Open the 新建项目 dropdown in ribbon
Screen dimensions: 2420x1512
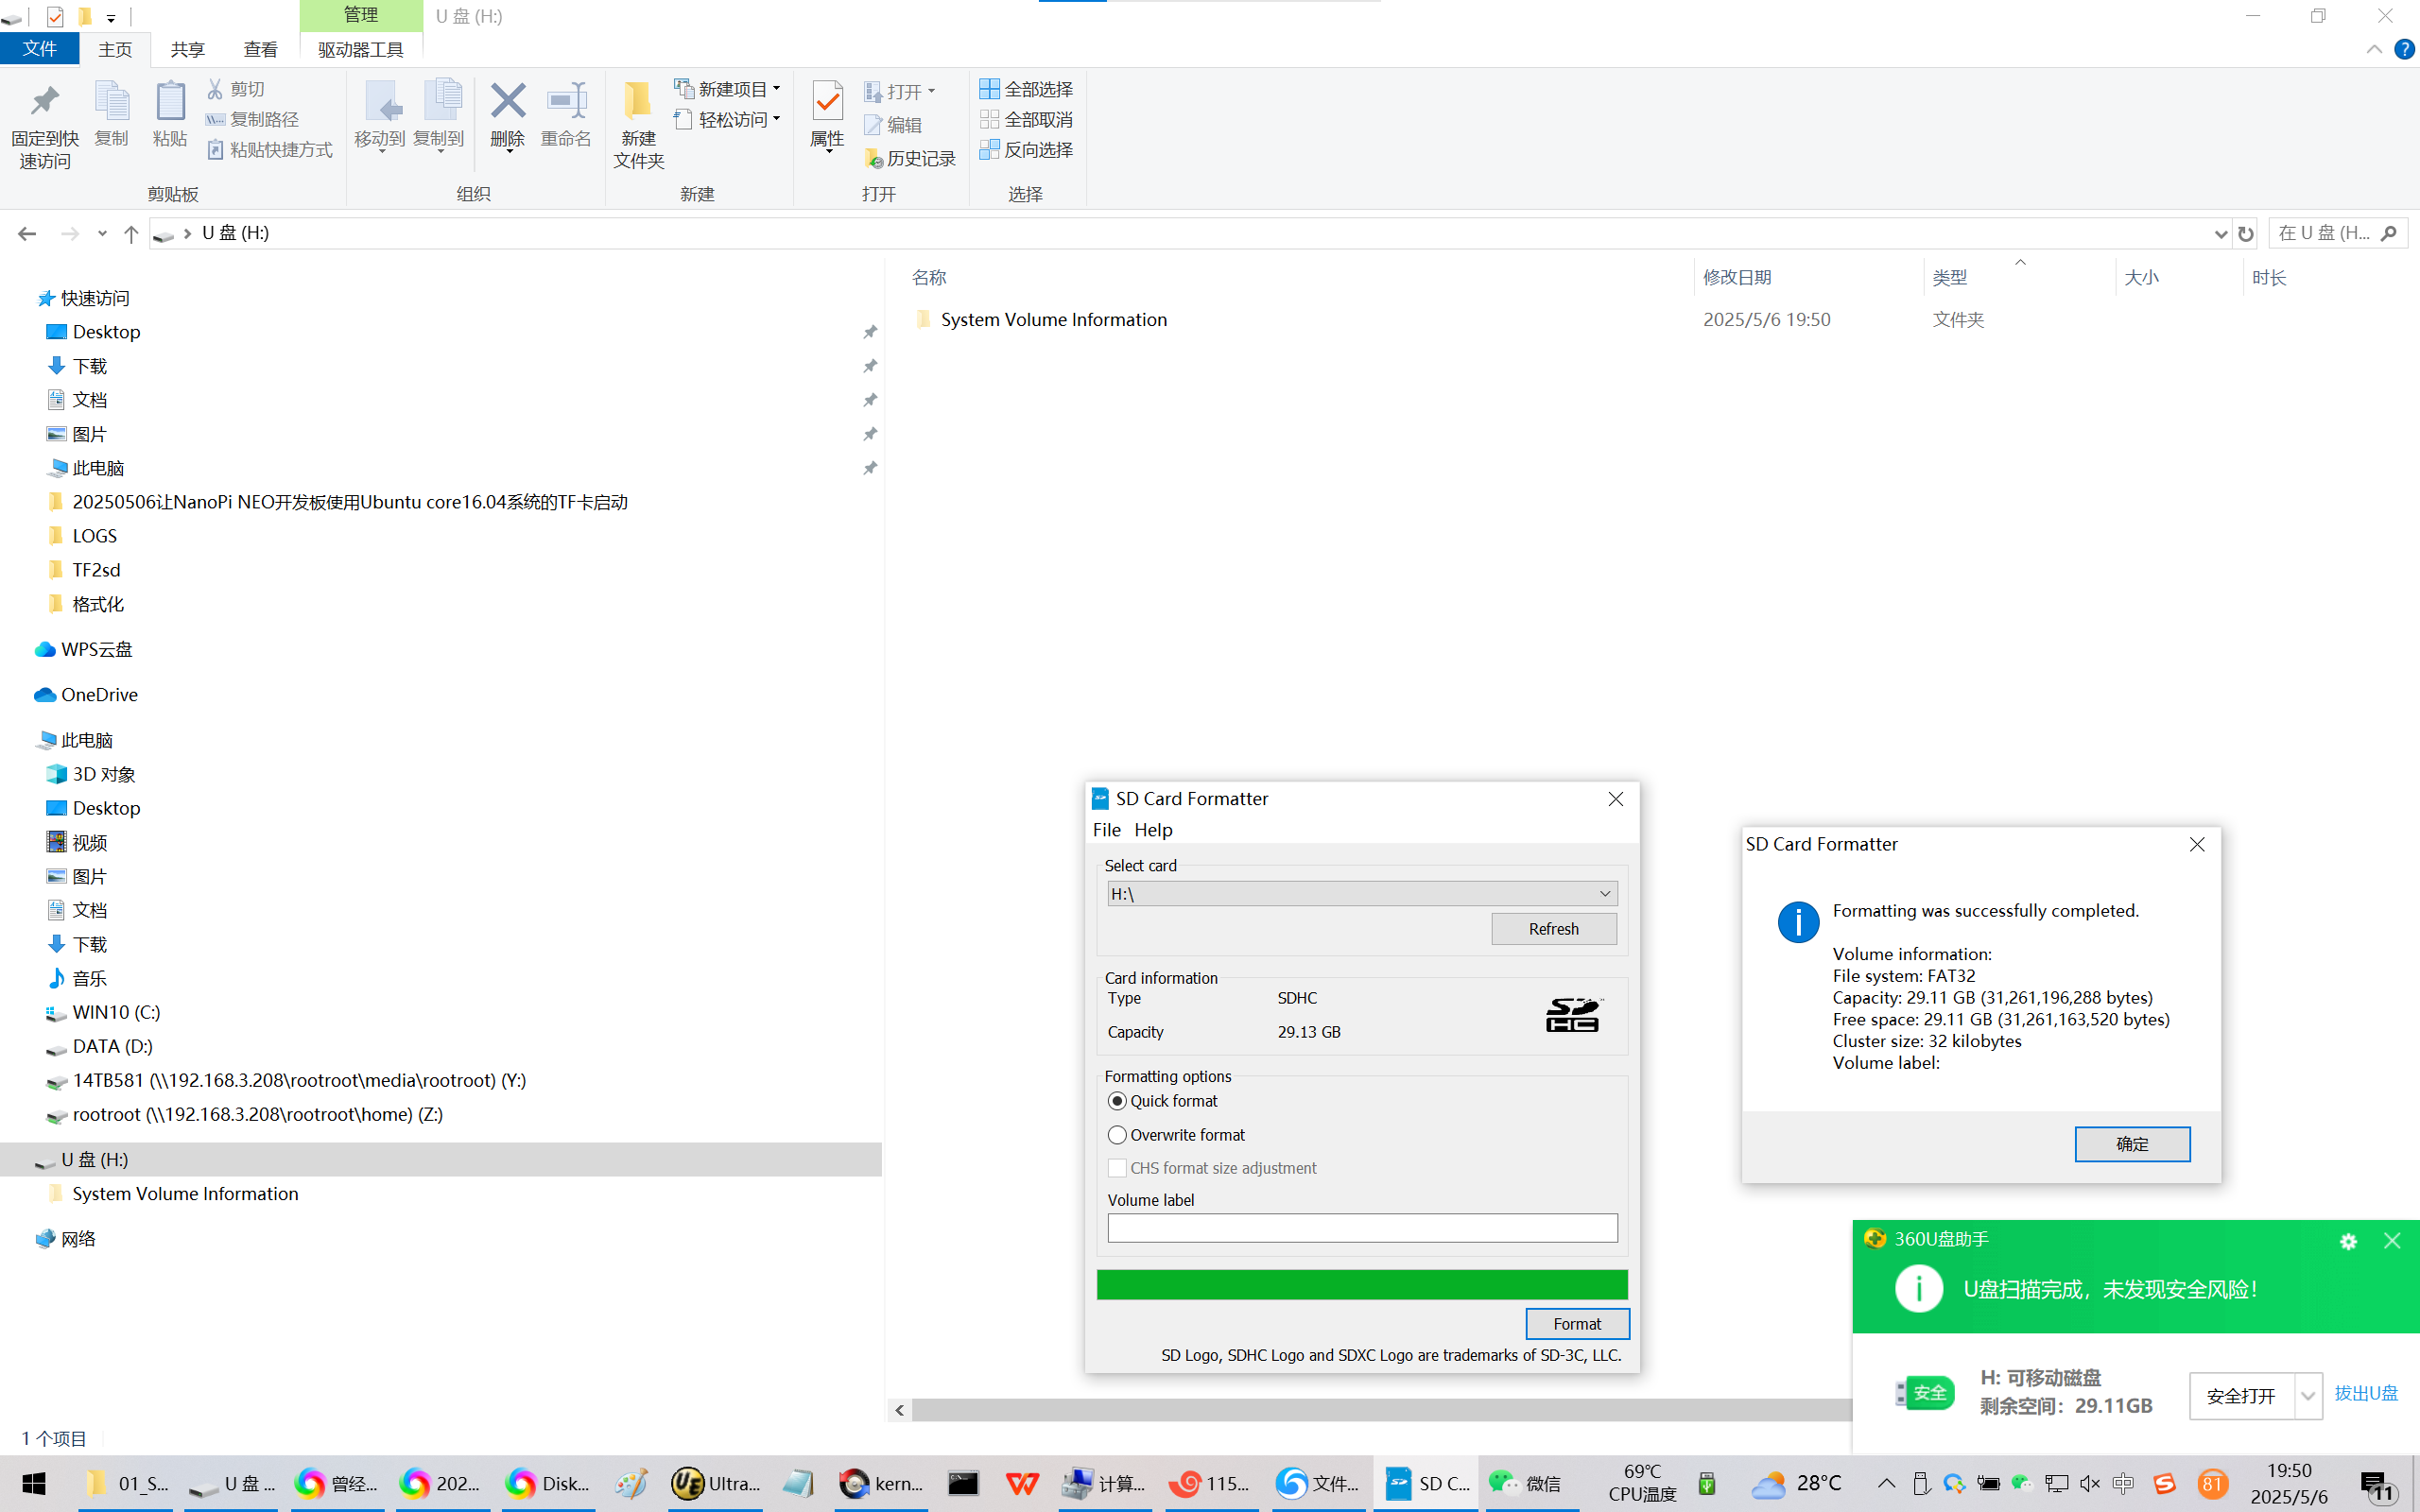pyautogui.click(x=728, y=89)
